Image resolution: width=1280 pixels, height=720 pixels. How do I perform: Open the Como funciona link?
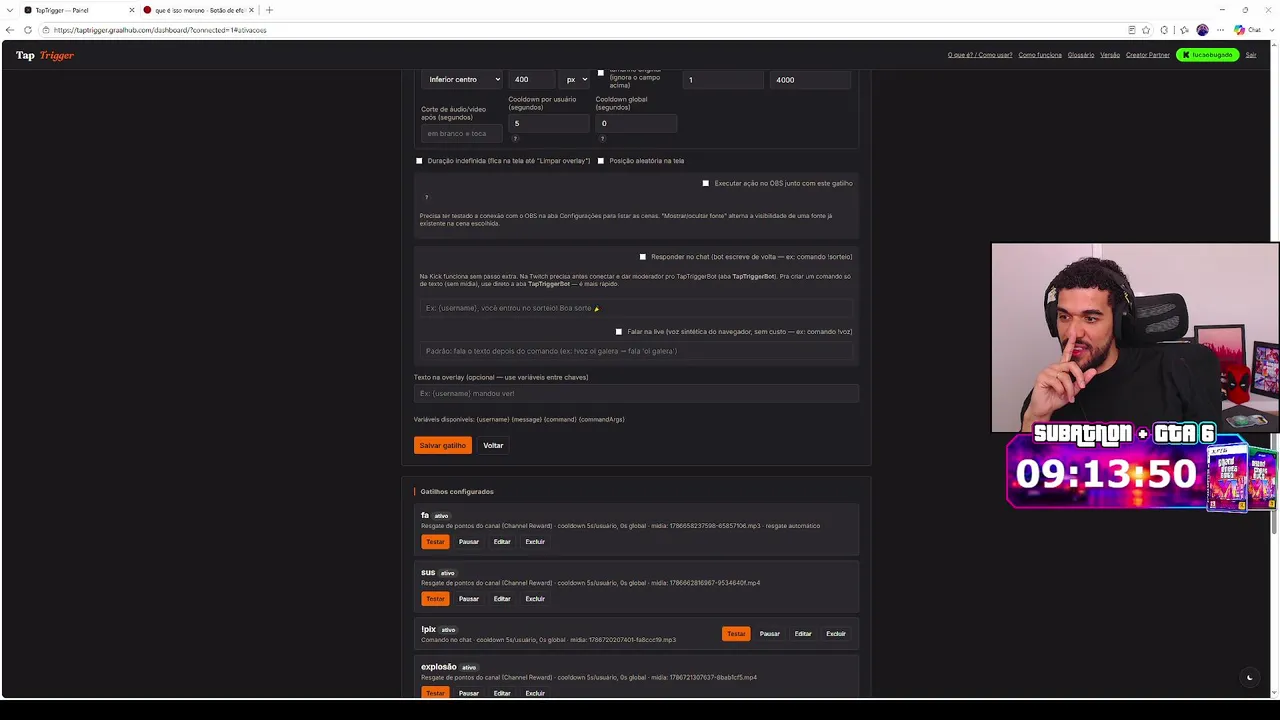click(x=1040, y=55)
